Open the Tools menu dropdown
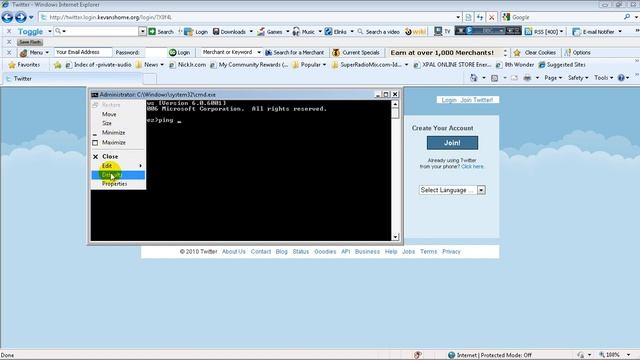The image size is (640, 360). point(603,78)
